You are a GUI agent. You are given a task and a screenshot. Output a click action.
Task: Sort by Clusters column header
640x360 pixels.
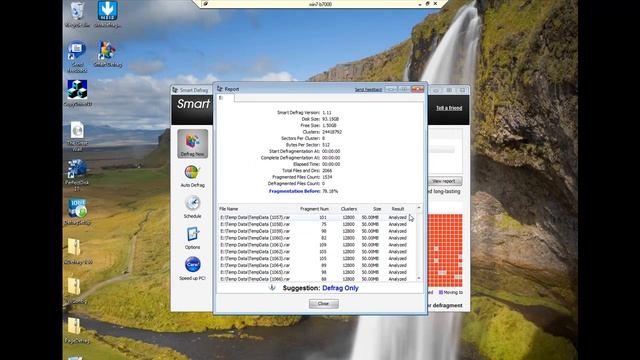[349, 209]
